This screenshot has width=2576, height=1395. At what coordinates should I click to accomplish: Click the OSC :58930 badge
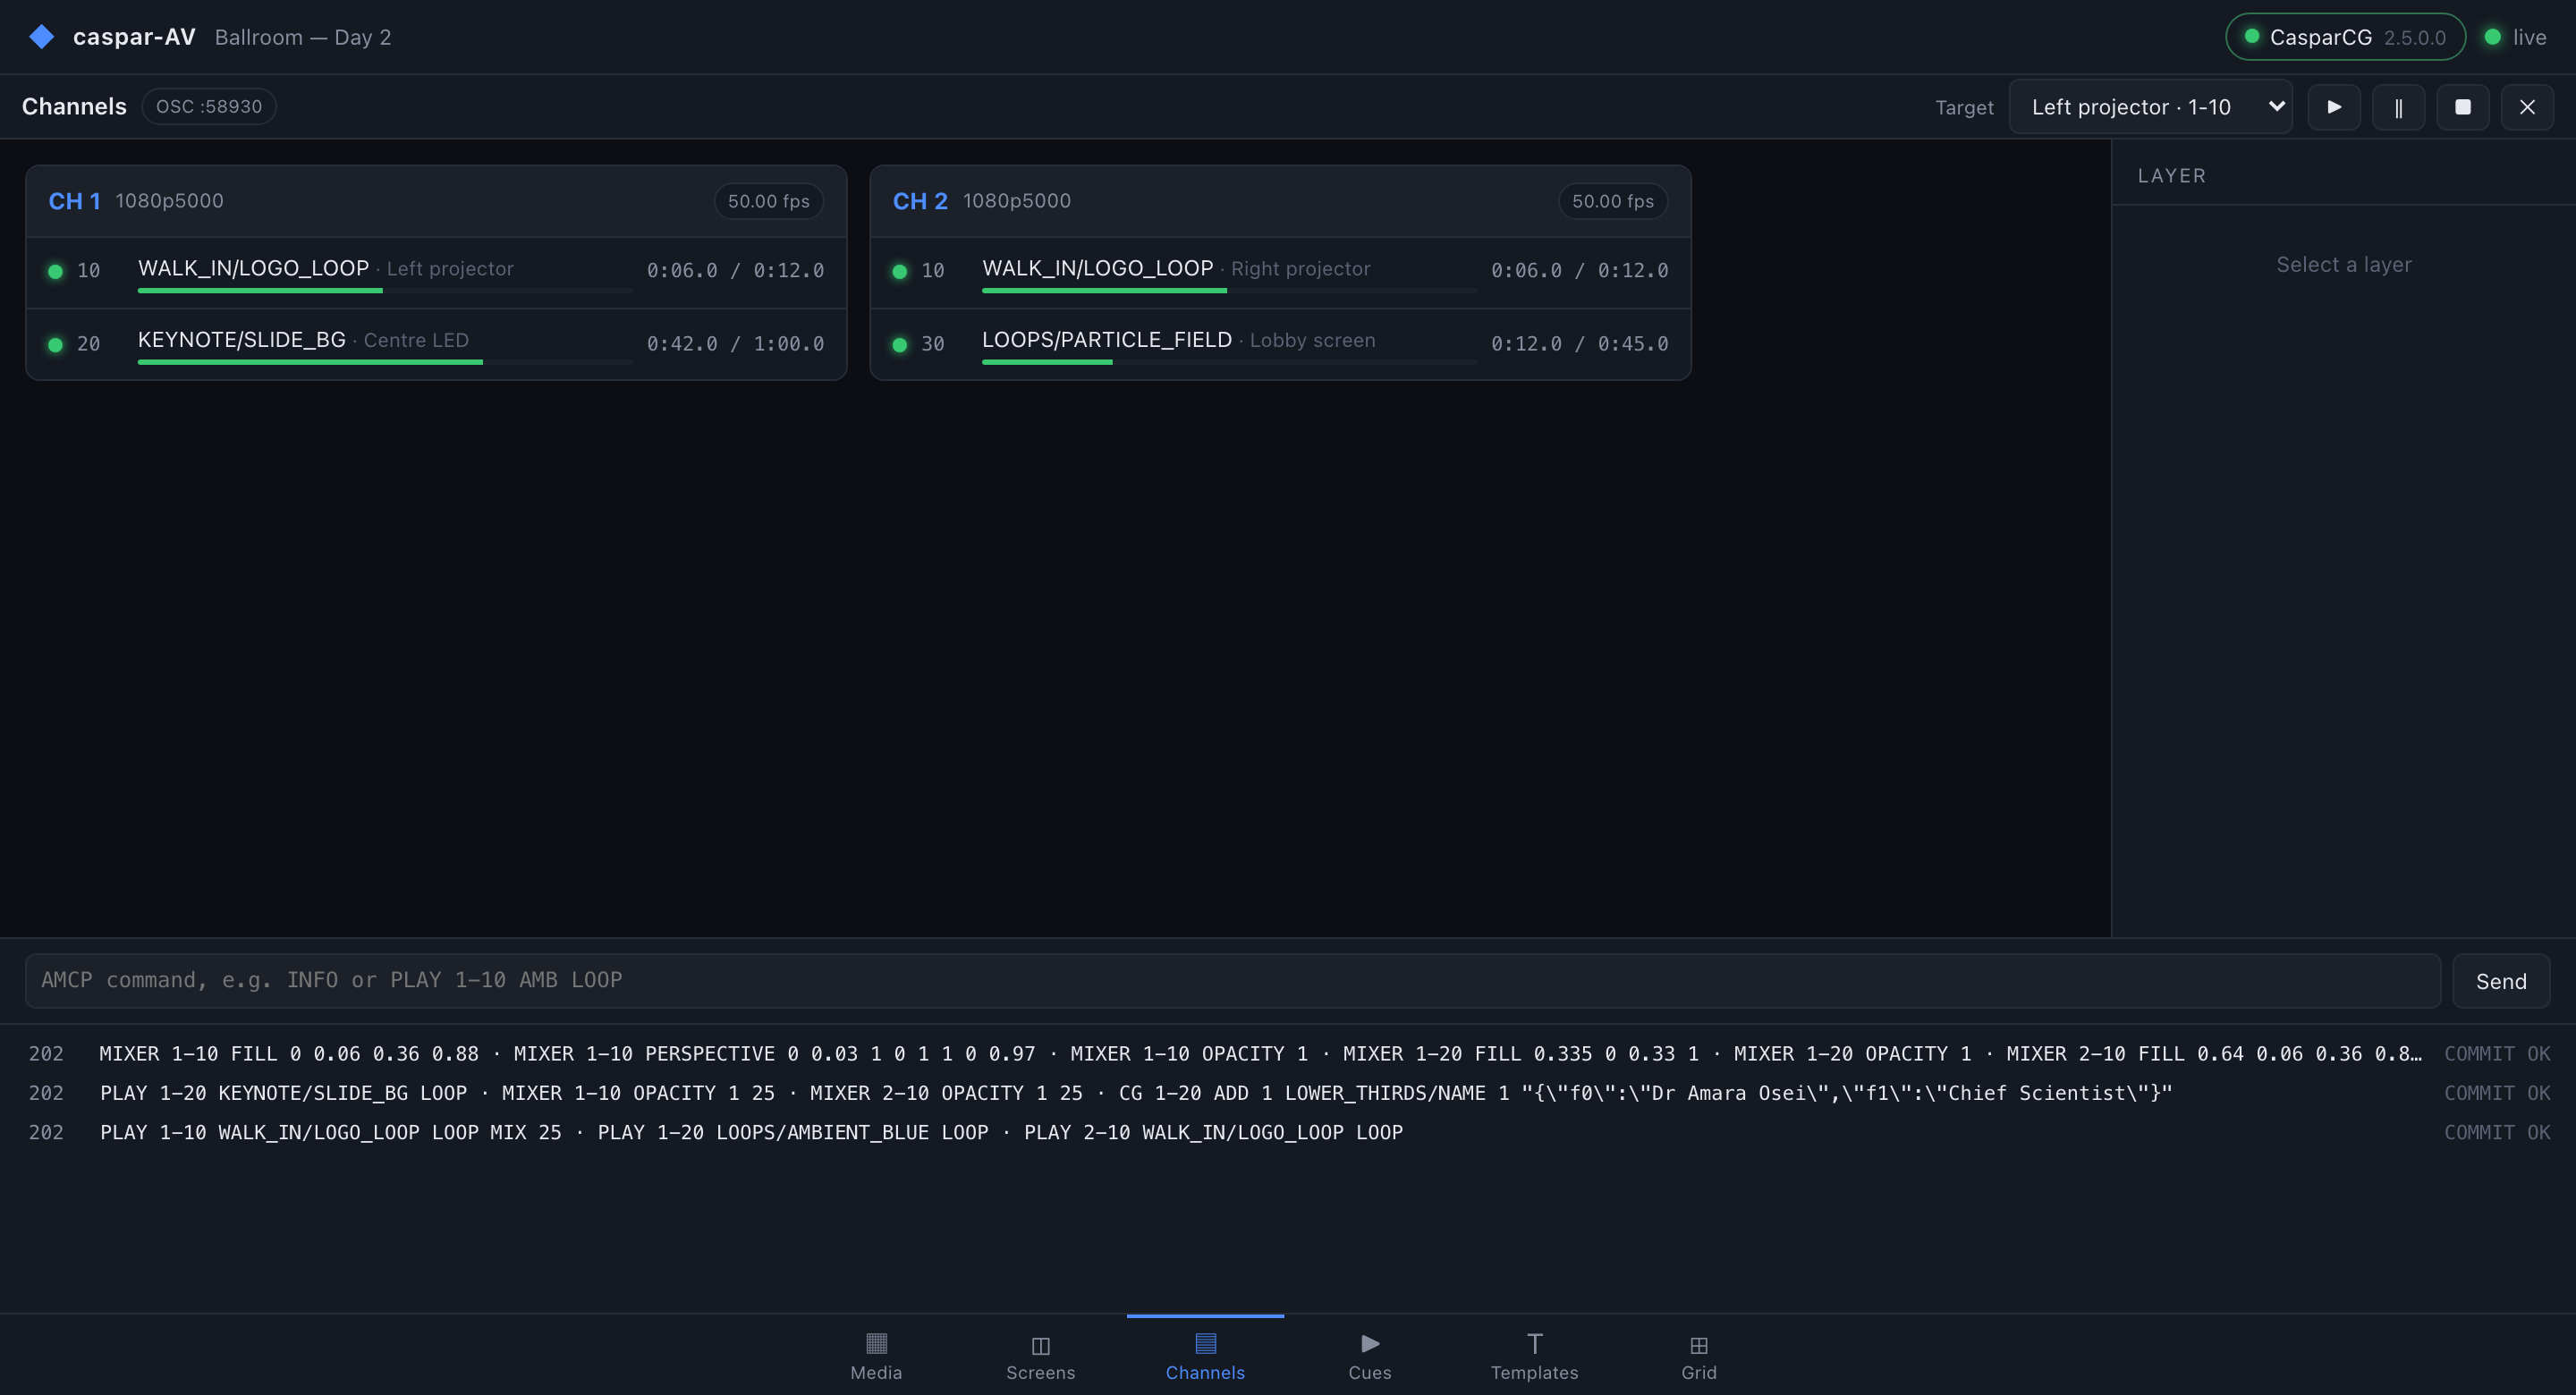[209, 106]
